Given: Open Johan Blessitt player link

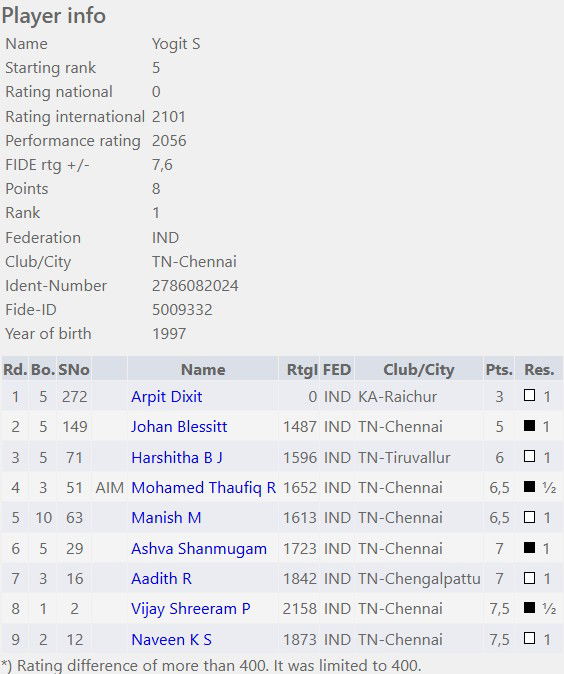Looking at the screenshot, I should (179, 426).
